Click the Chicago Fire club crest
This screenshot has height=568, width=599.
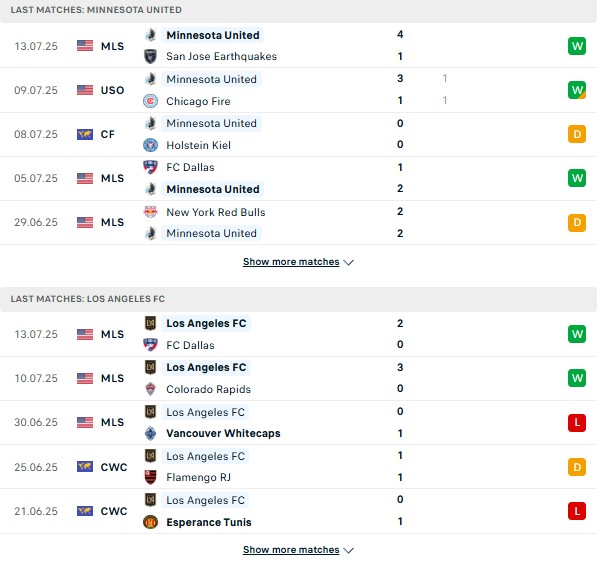pyautogui.click(x=151, y=101)
